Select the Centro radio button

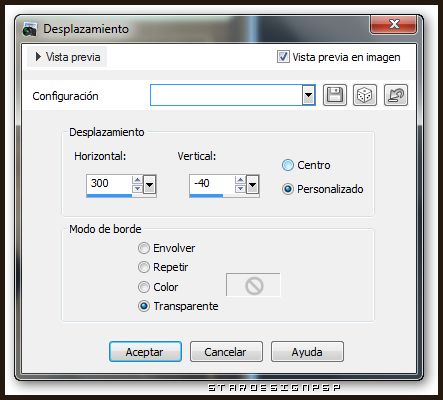click(288, 165)
